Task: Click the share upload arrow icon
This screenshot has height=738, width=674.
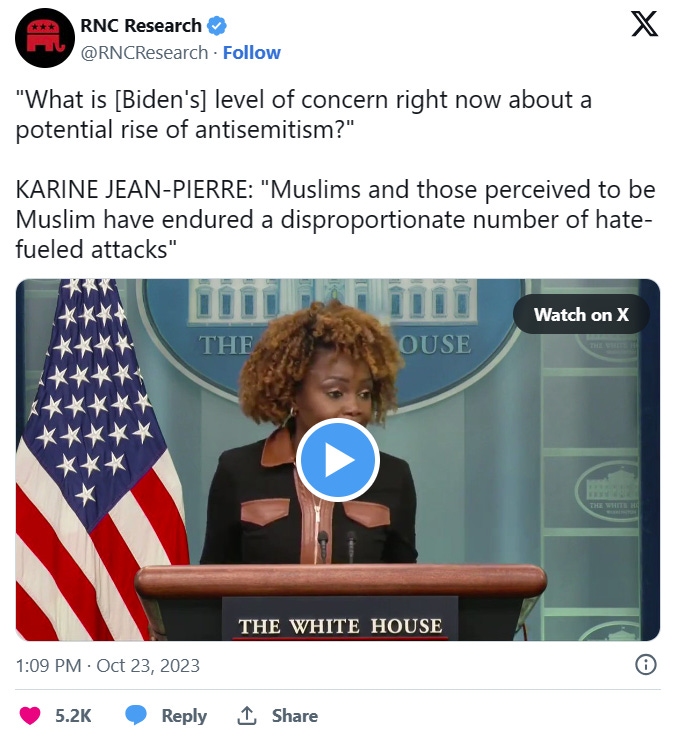Action: 246,715
